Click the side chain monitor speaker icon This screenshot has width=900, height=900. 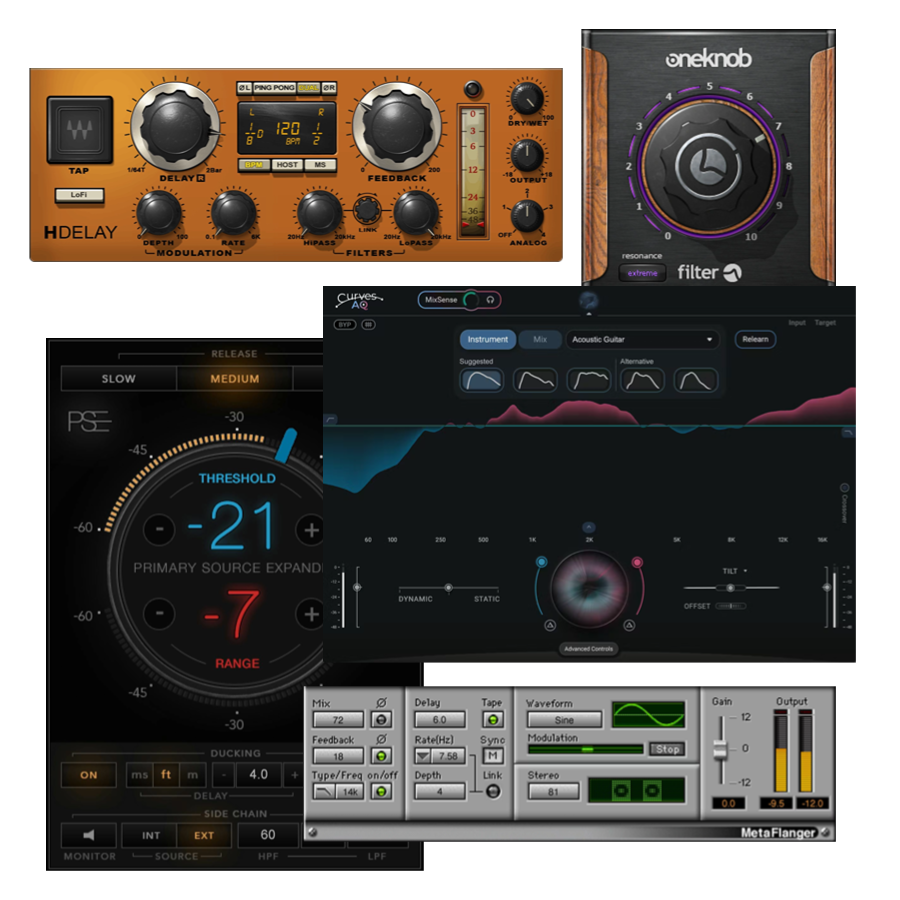click(88, 835)
